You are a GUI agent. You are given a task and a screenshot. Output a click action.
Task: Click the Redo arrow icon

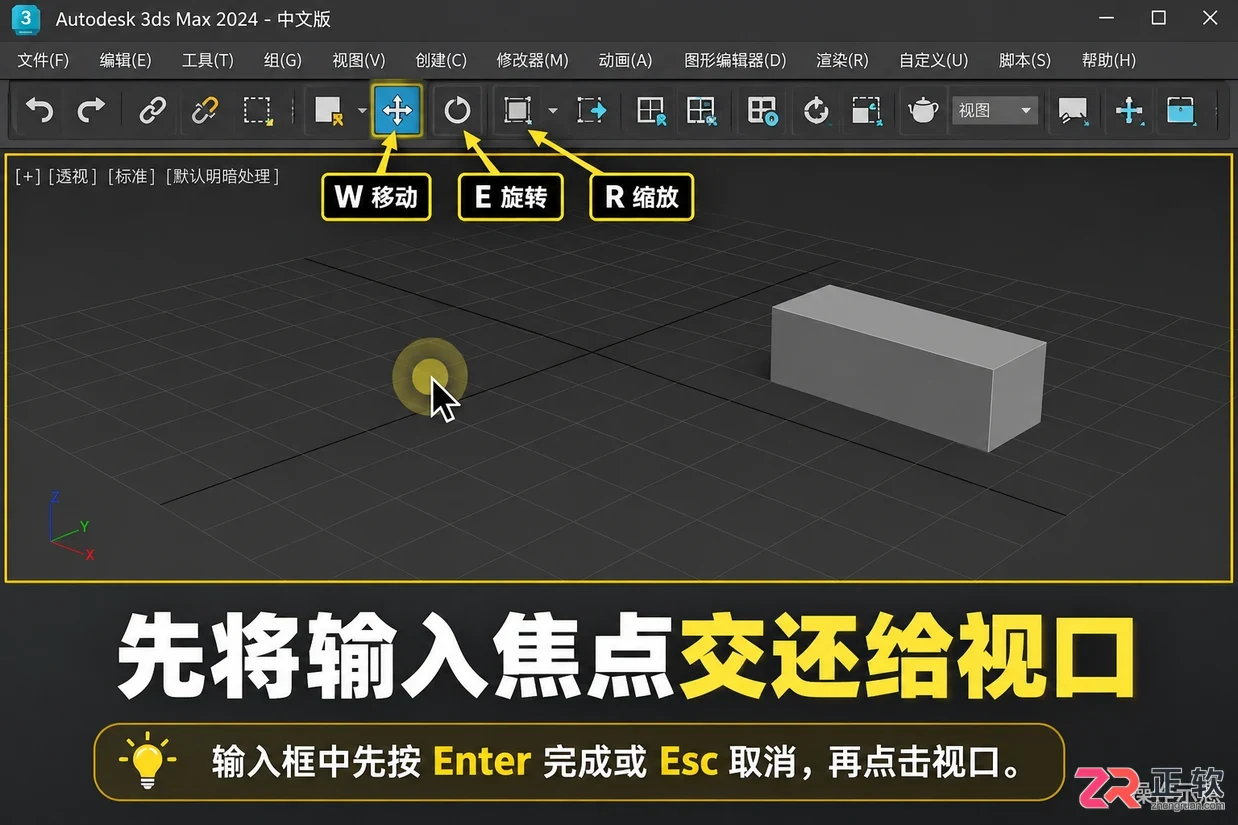click(91, 109)
